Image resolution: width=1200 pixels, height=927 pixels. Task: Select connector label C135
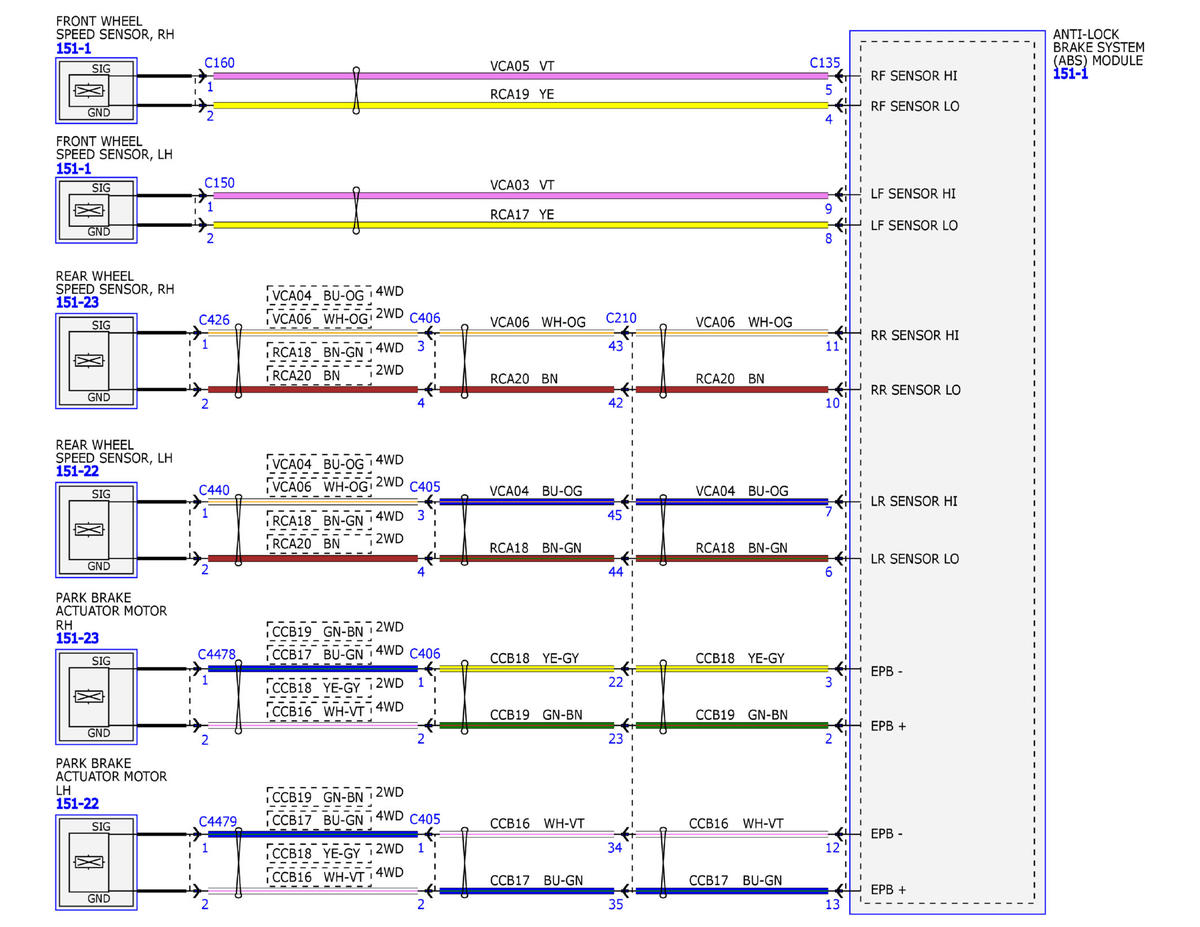825,63
